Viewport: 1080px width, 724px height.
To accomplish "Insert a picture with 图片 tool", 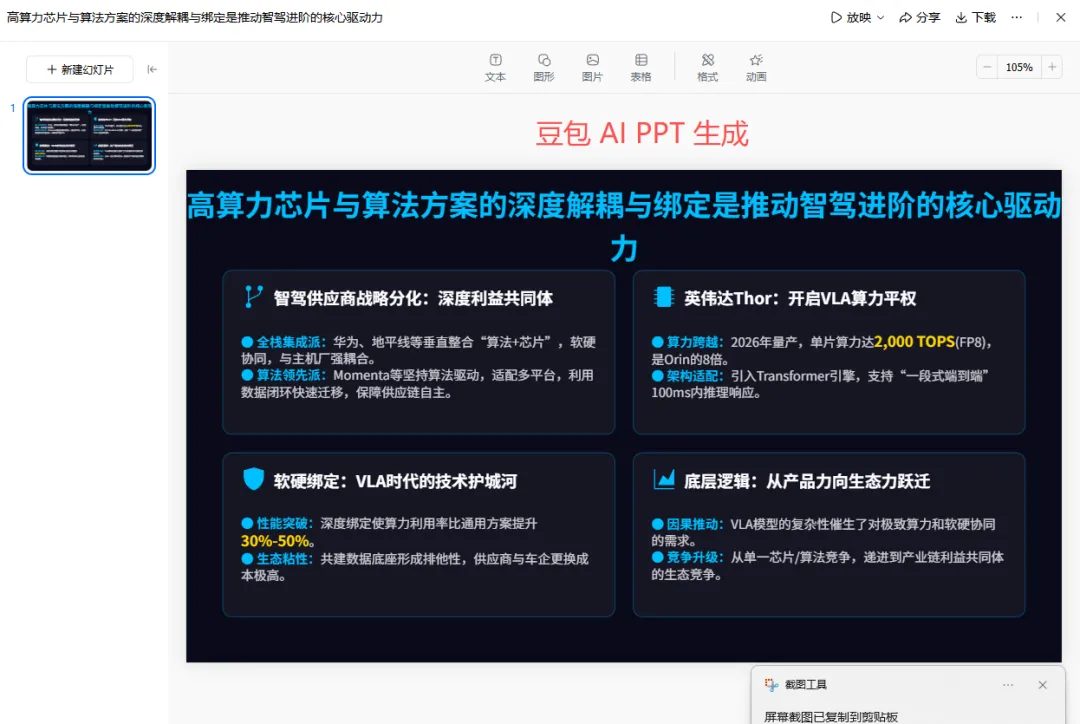I will 592,68.
